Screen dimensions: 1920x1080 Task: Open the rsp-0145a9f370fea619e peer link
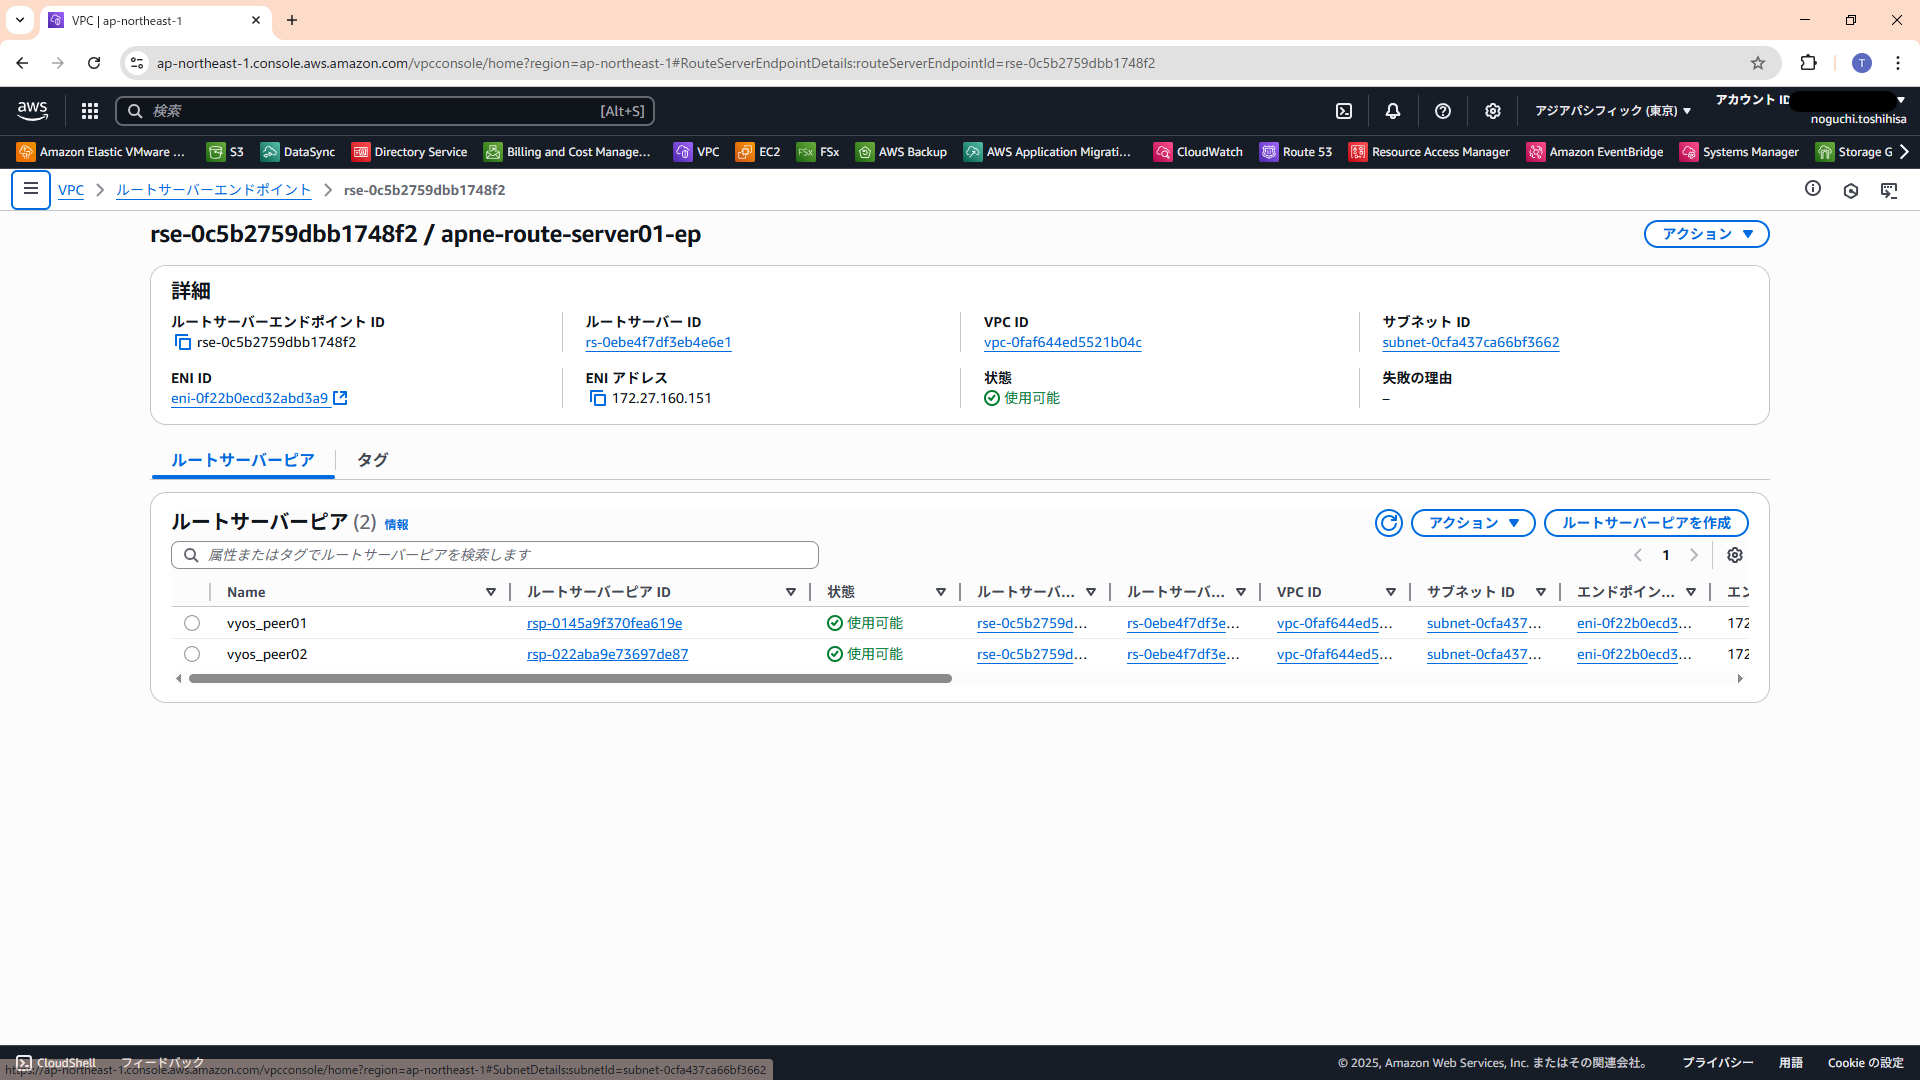tap(604, 623)
